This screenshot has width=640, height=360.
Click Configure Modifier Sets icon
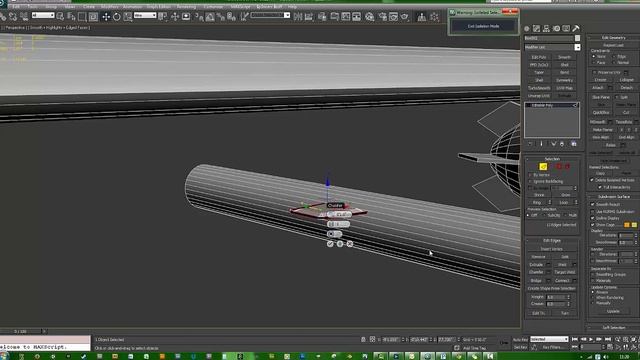pyautogui.click(x=574, y=144)
